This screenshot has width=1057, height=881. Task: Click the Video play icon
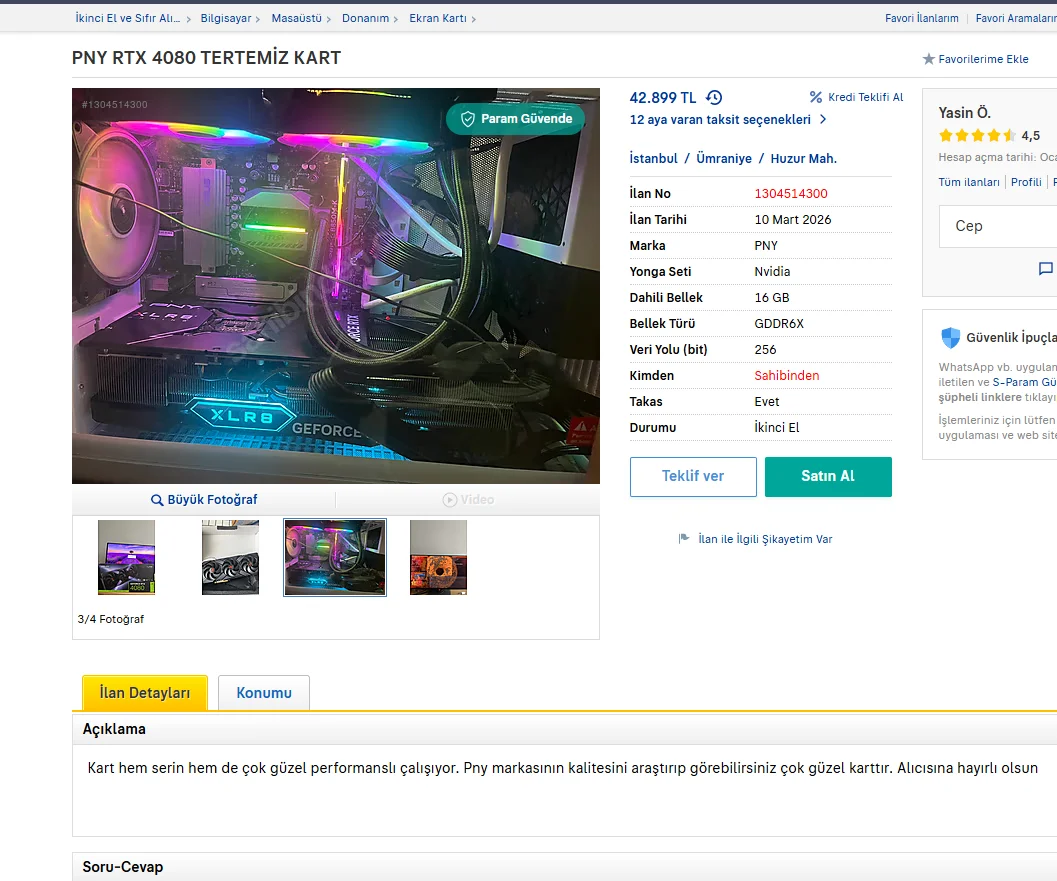tap(450, 499)
